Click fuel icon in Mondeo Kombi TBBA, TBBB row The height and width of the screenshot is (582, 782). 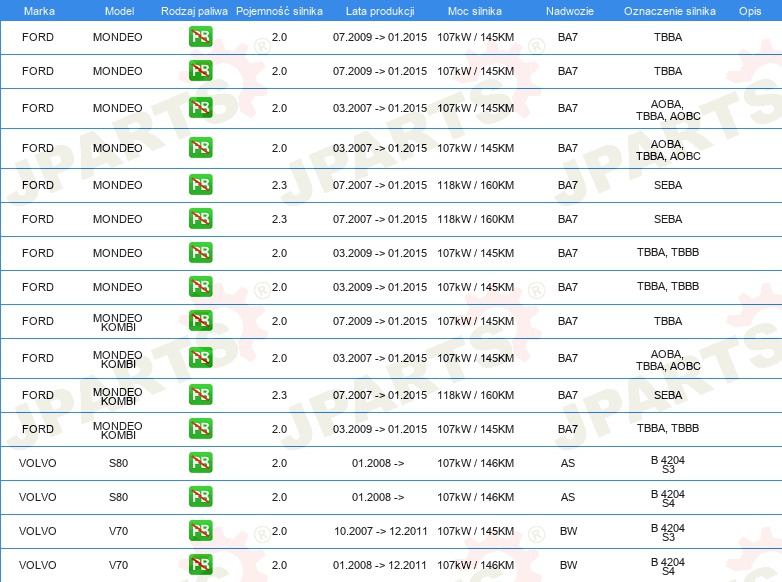click(x=200, y=428)
